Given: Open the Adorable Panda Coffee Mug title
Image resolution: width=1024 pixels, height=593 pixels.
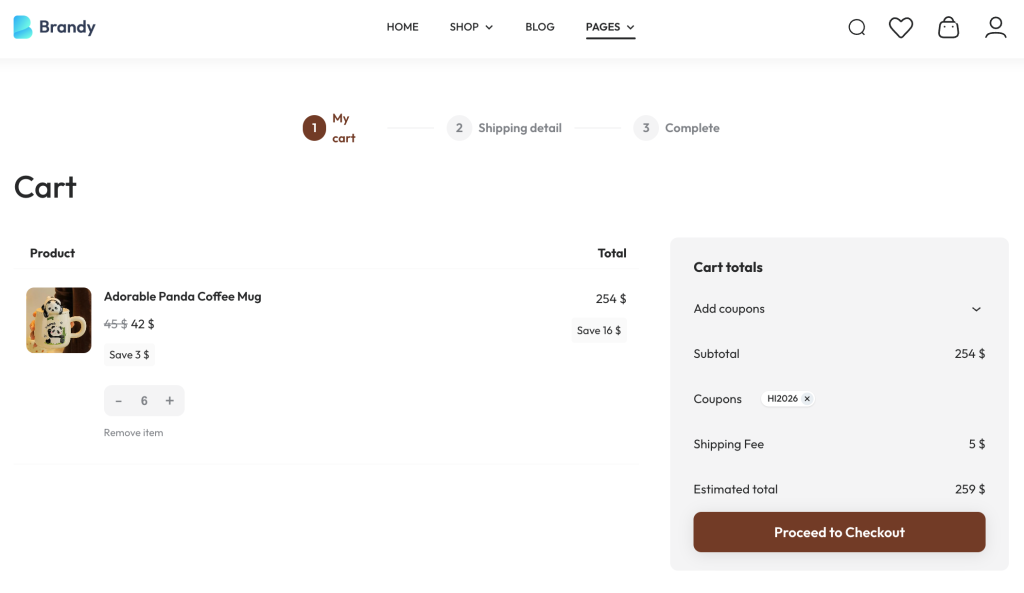Looking at the screenshot, I should [x=182, y=297].
